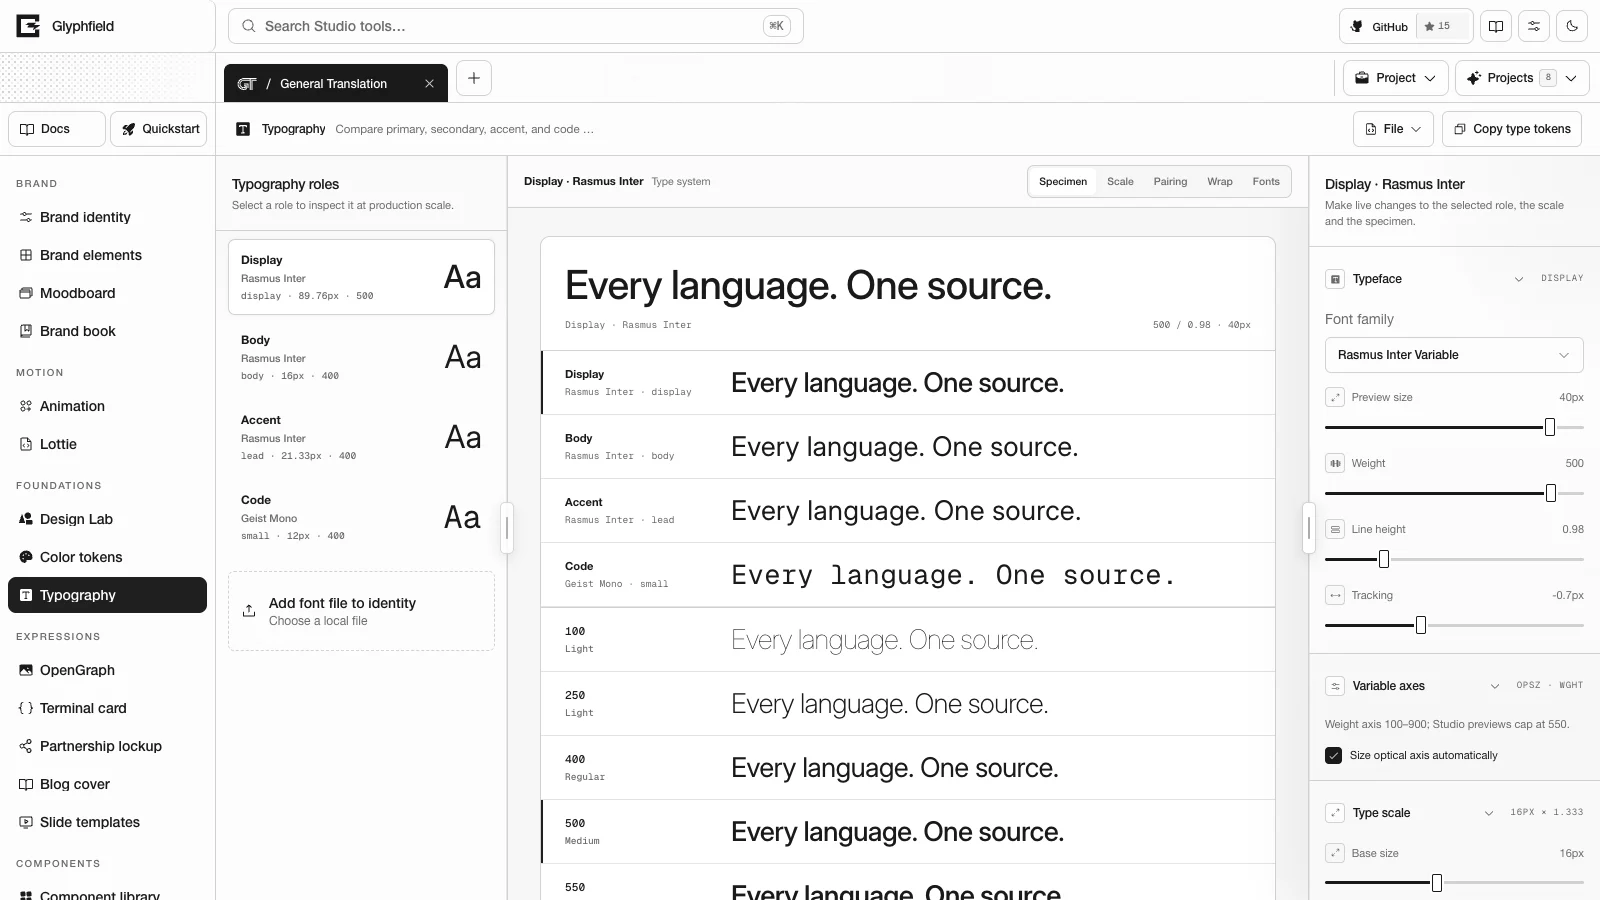Click the Glyphfield logo icon
The image size is (1600, 900).
(28, 26)
